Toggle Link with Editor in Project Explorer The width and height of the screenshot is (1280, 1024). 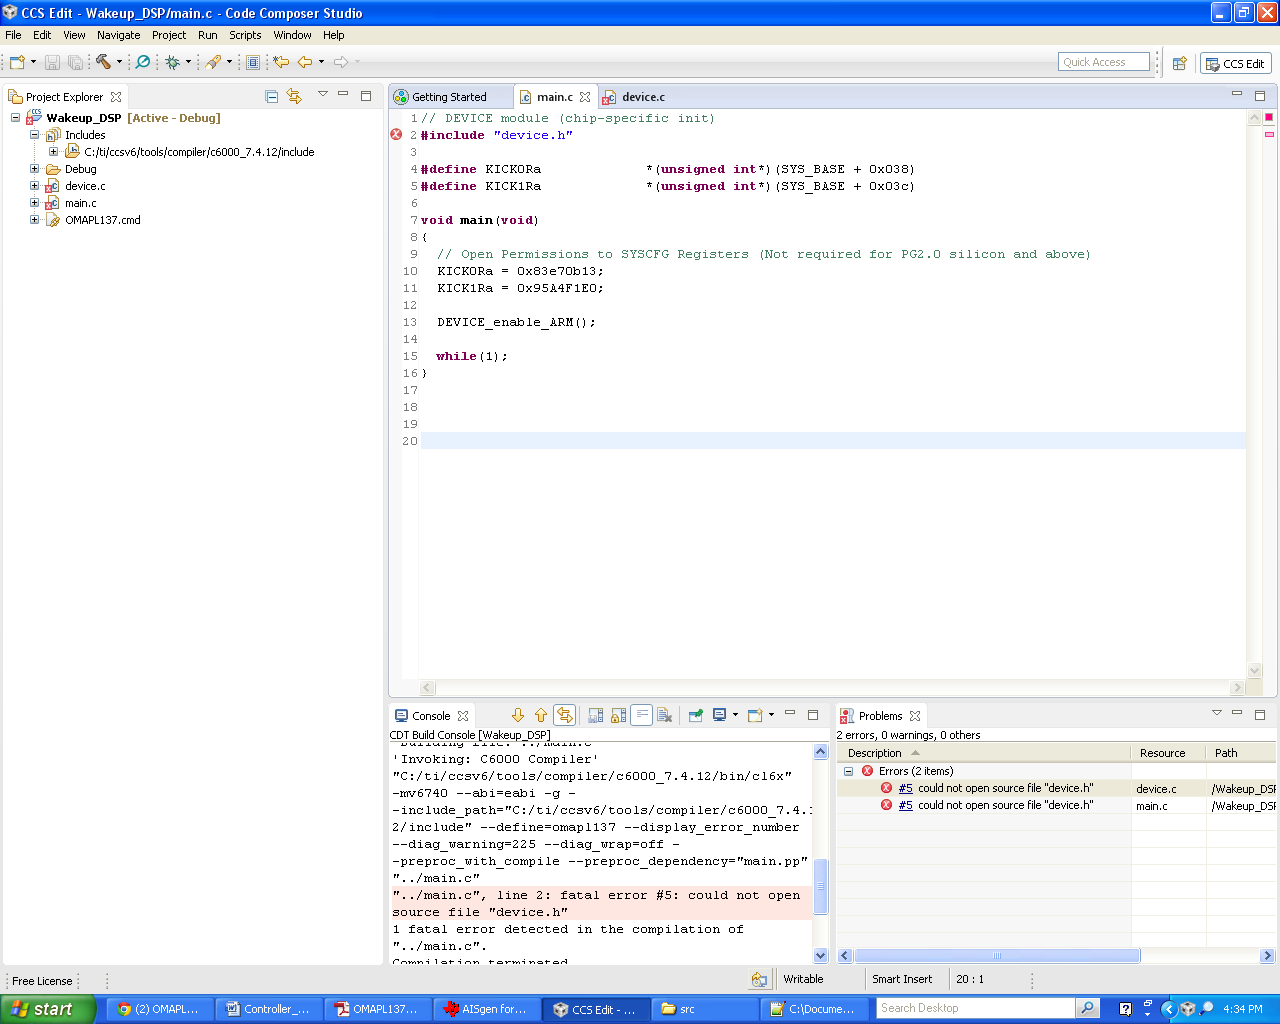click(x=294, y=96)
